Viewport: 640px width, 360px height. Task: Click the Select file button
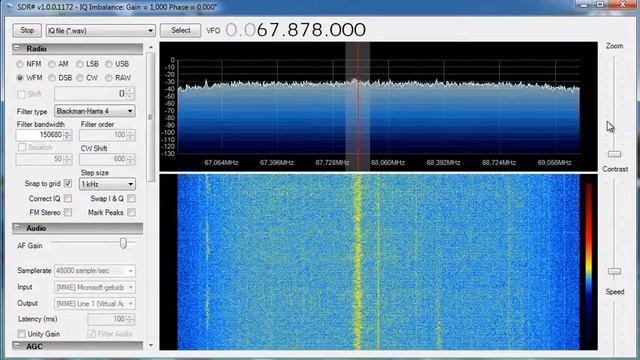[x=180, y=30]
